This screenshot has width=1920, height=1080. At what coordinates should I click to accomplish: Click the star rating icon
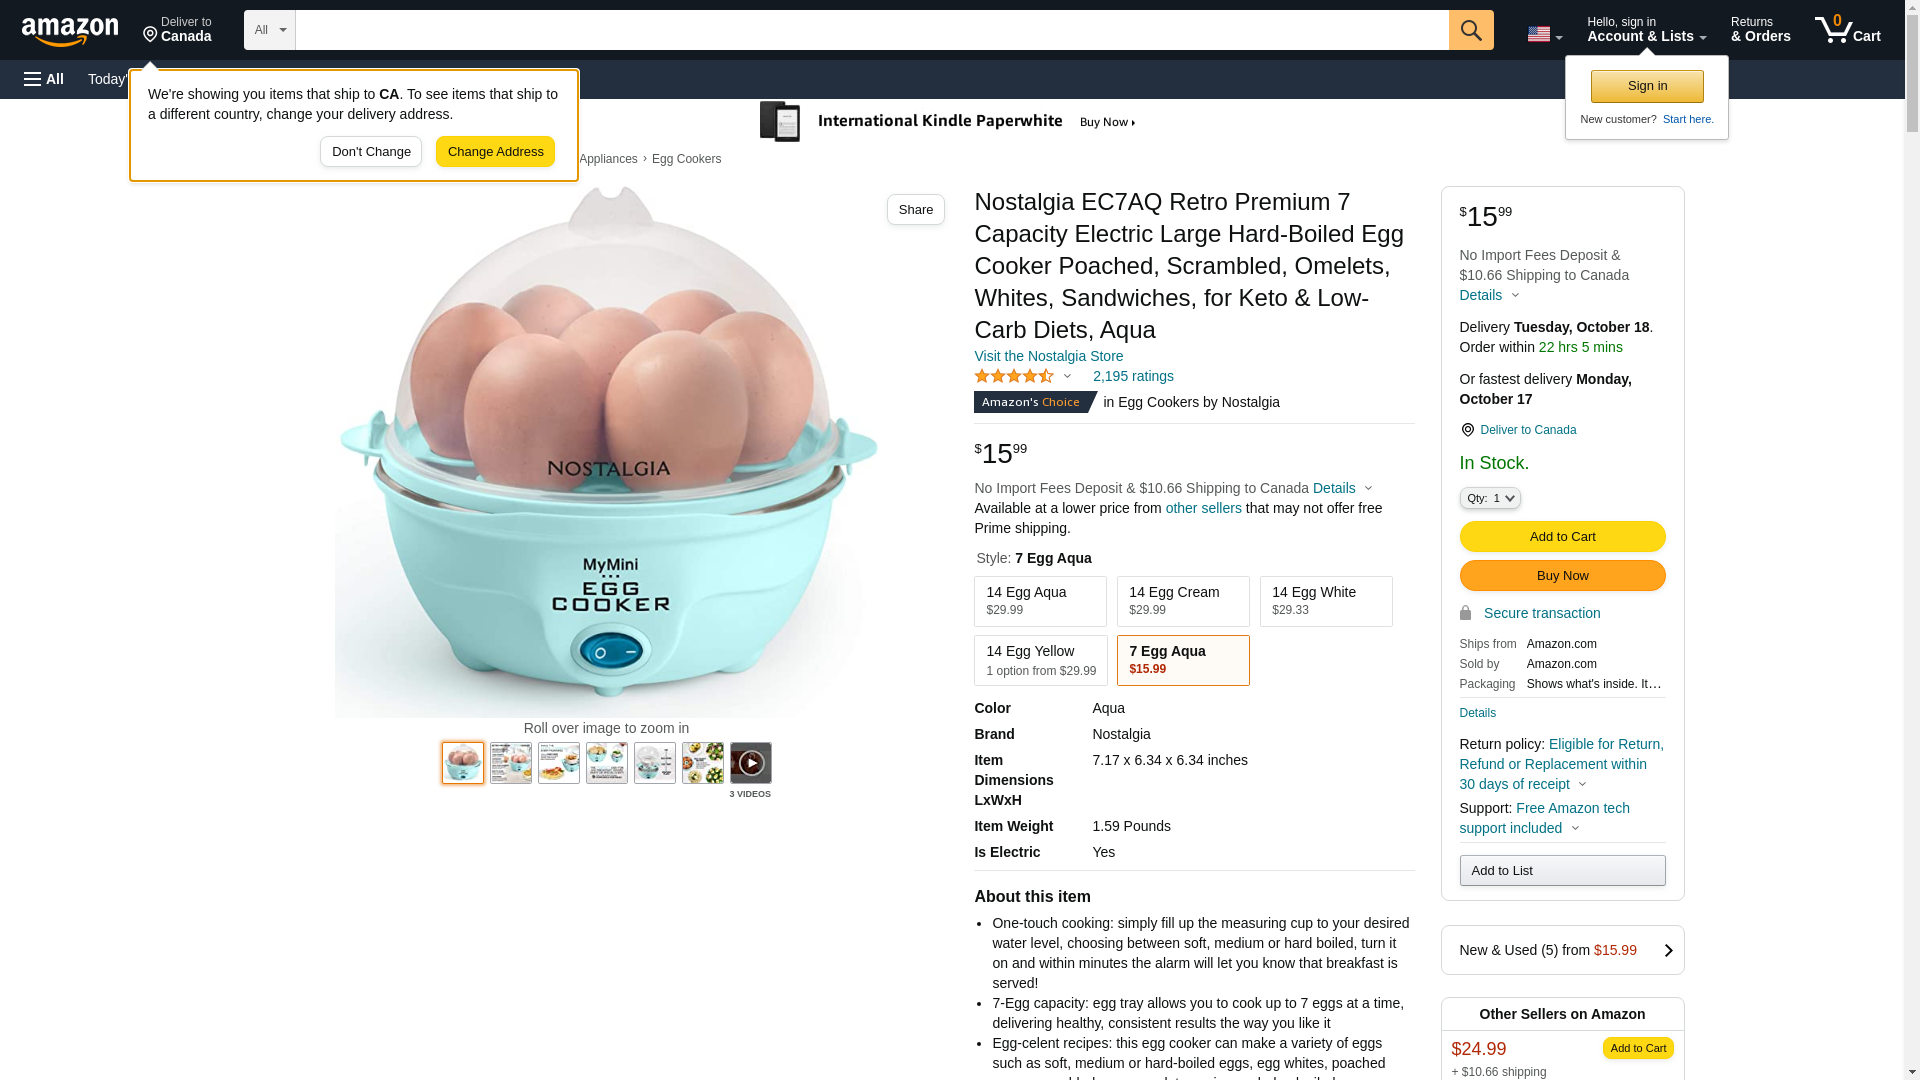pyautogui.click(x=1014, y=377)
